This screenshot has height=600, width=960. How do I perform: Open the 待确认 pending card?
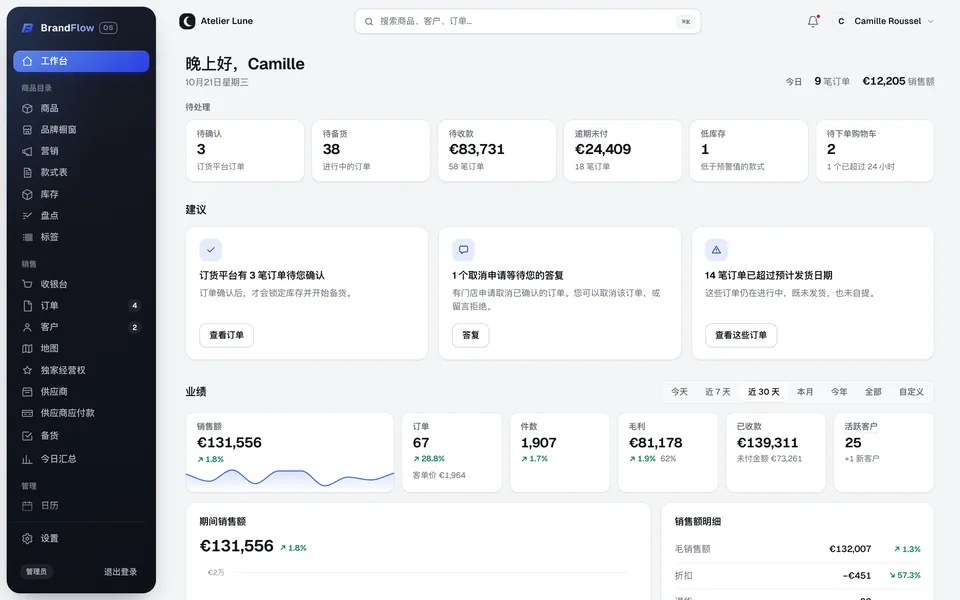[245, 151]
